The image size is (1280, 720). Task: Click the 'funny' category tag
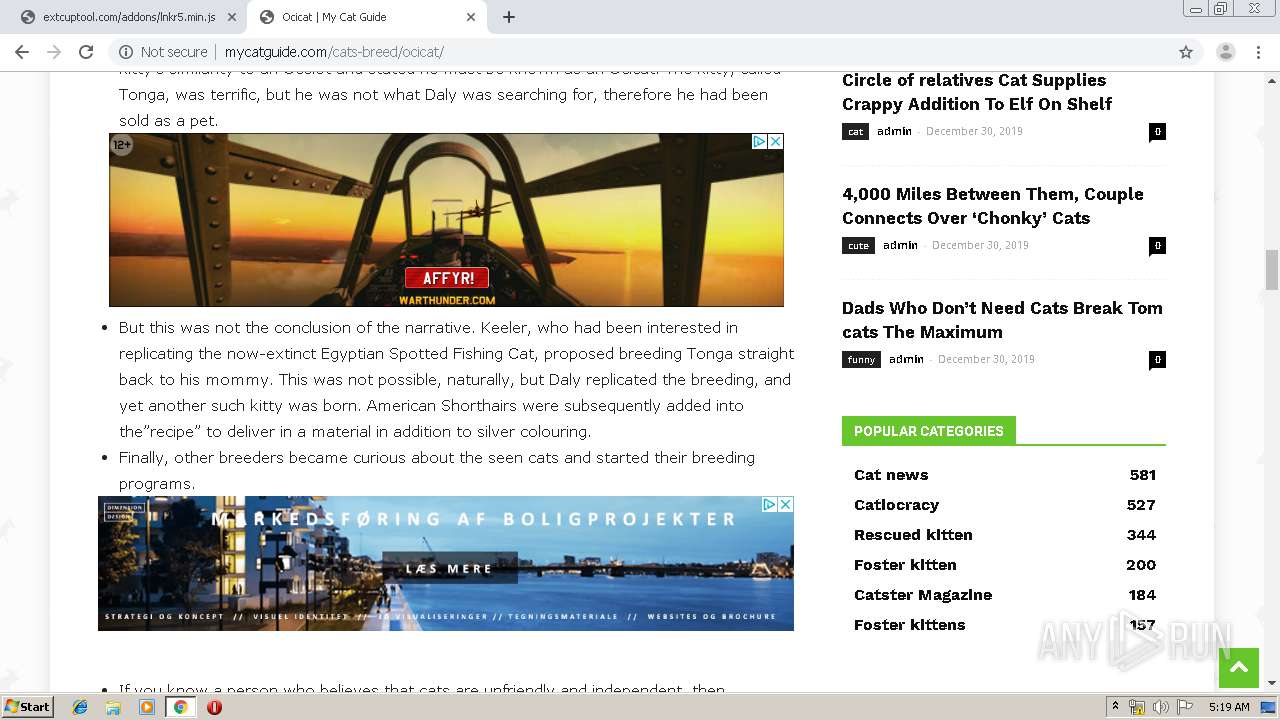click(x=861, y=359)
